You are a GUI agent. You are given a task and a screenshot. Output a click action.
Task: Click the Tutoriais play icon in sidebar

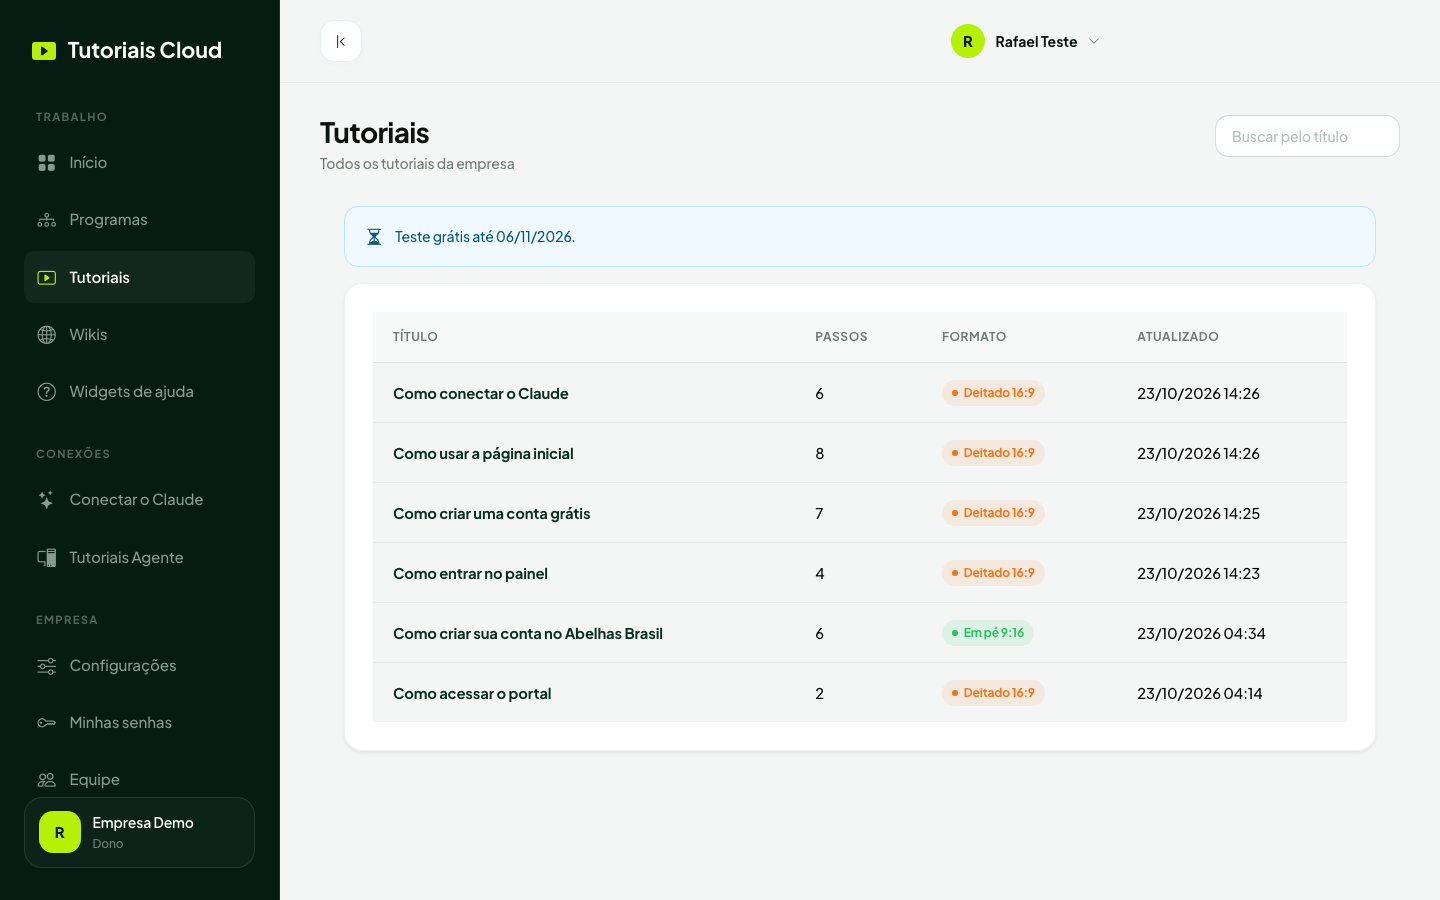(x=47, y=278)
